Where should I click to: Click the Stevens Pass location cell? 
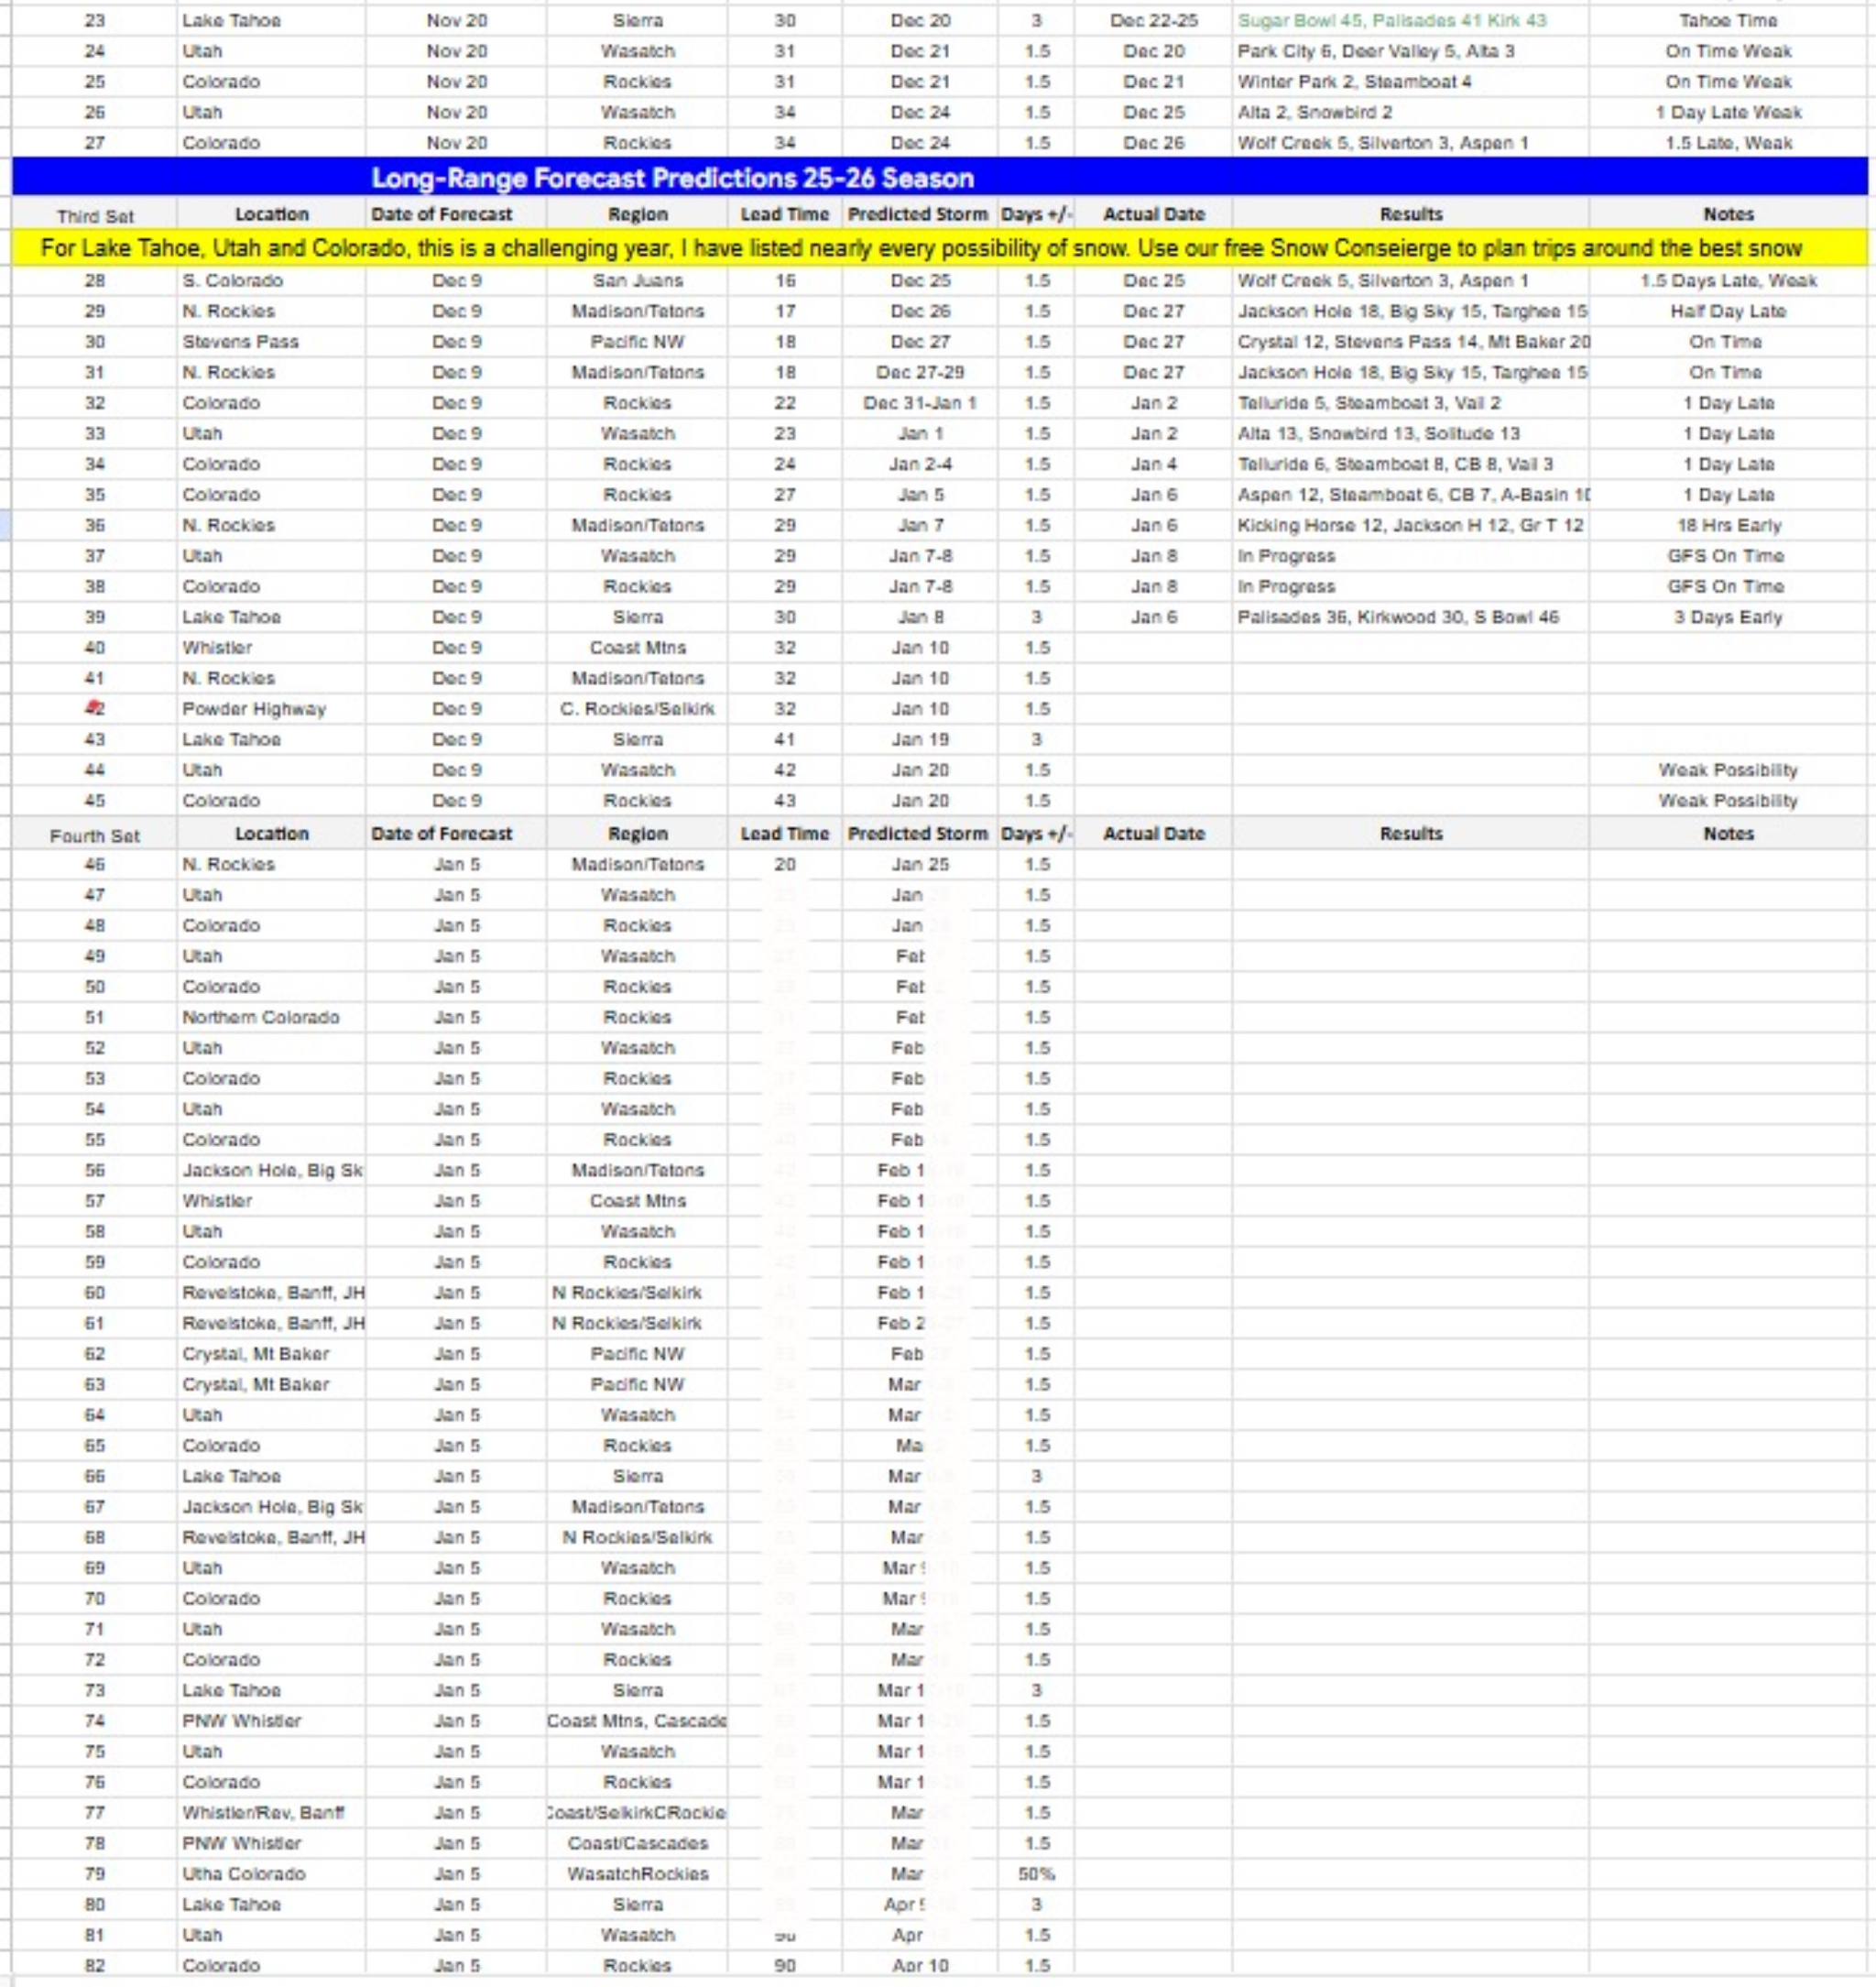[240, 342]
